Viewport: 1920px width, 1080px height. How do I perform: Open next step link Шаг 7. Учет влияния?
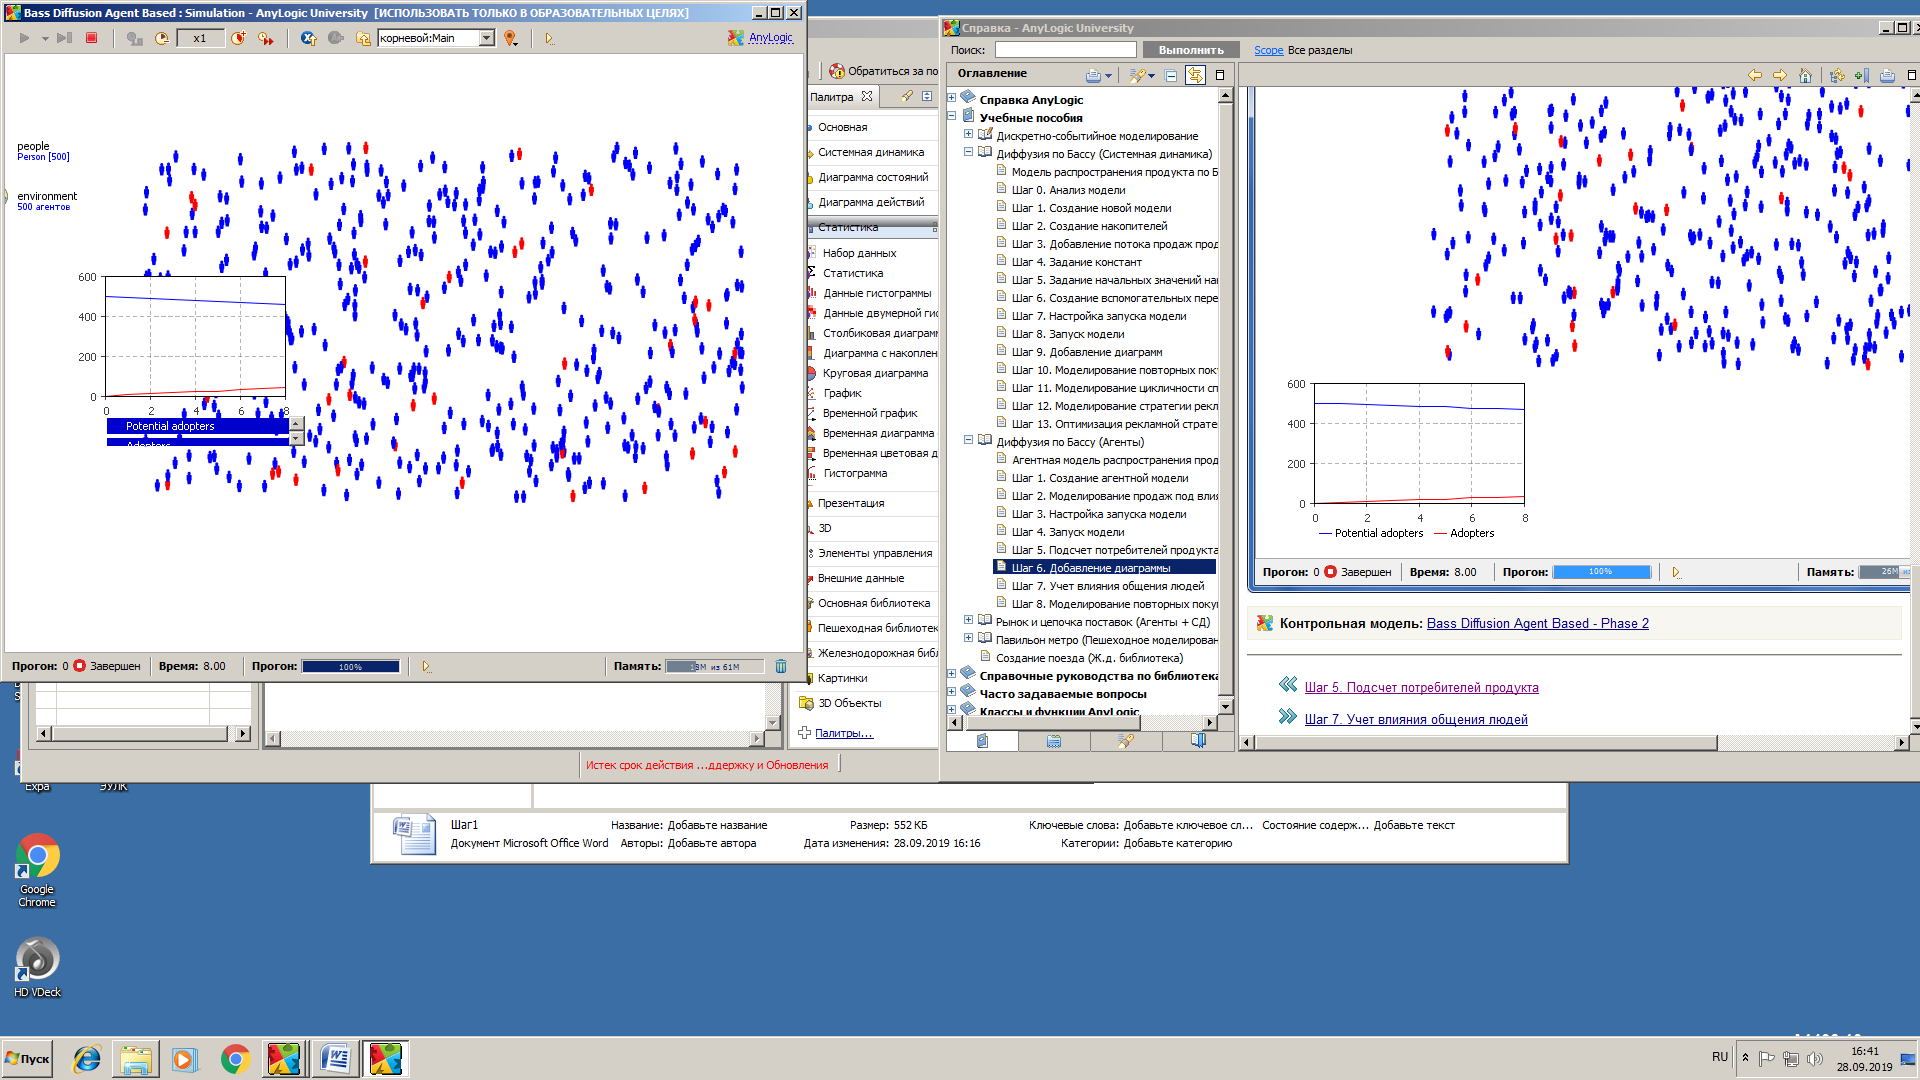click(x=1415, y=720)
